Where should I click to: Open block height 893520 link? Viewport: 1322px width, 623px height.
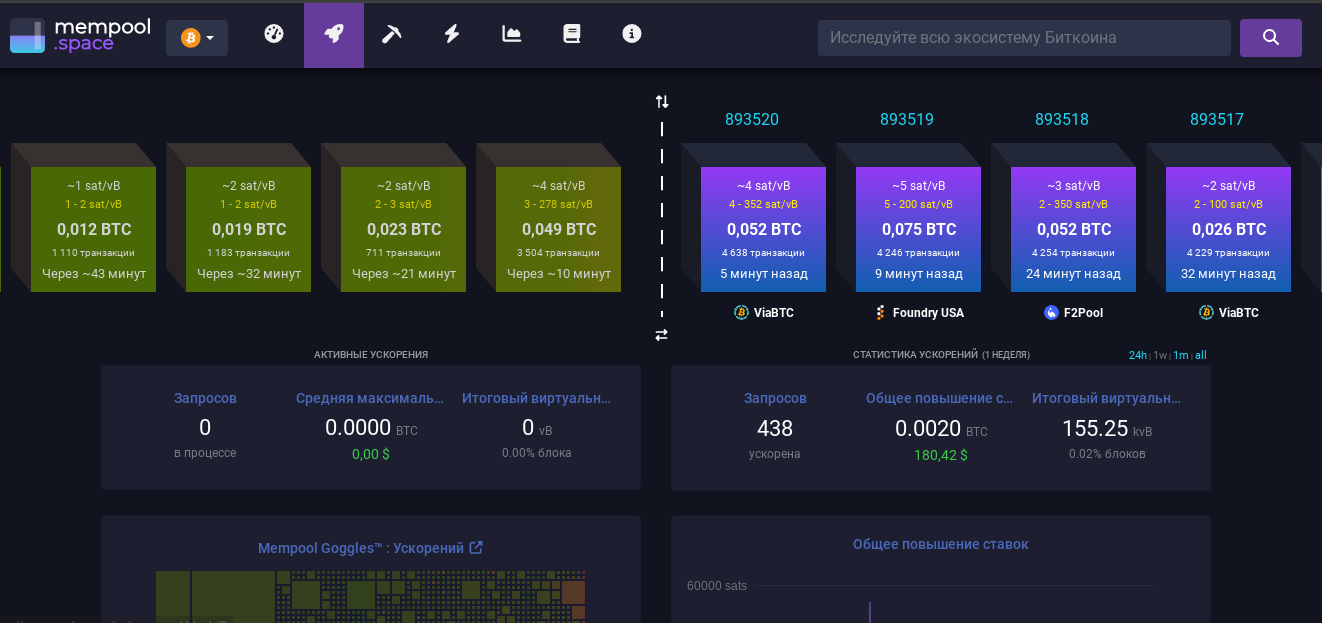(752, 120)
